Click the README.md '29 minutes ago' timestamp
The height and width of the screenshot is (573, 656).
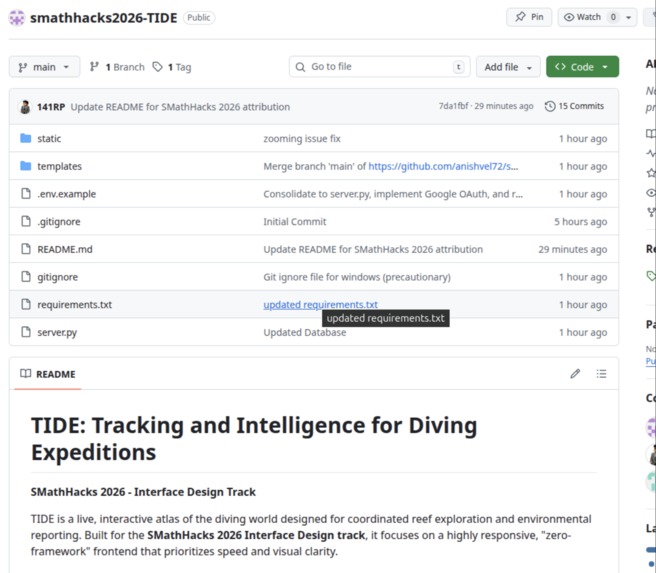573,249
